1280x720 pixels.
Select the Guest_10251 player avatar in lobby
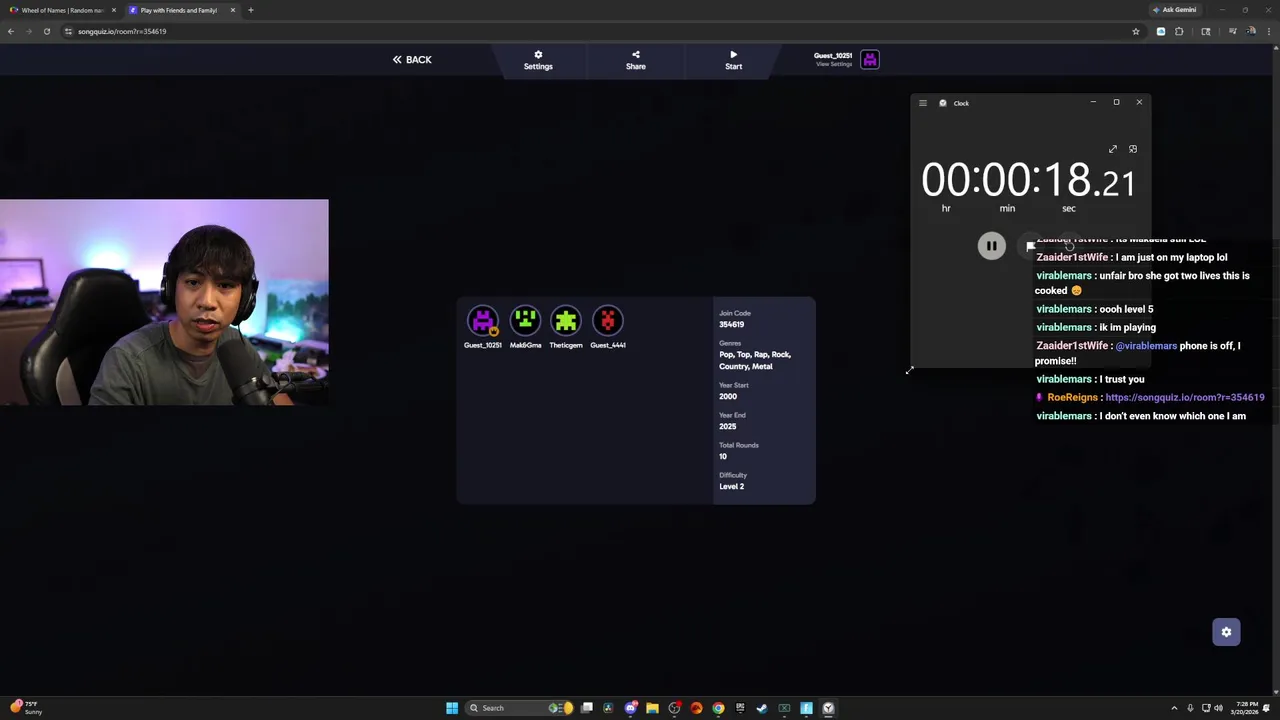tap(483, 320)
